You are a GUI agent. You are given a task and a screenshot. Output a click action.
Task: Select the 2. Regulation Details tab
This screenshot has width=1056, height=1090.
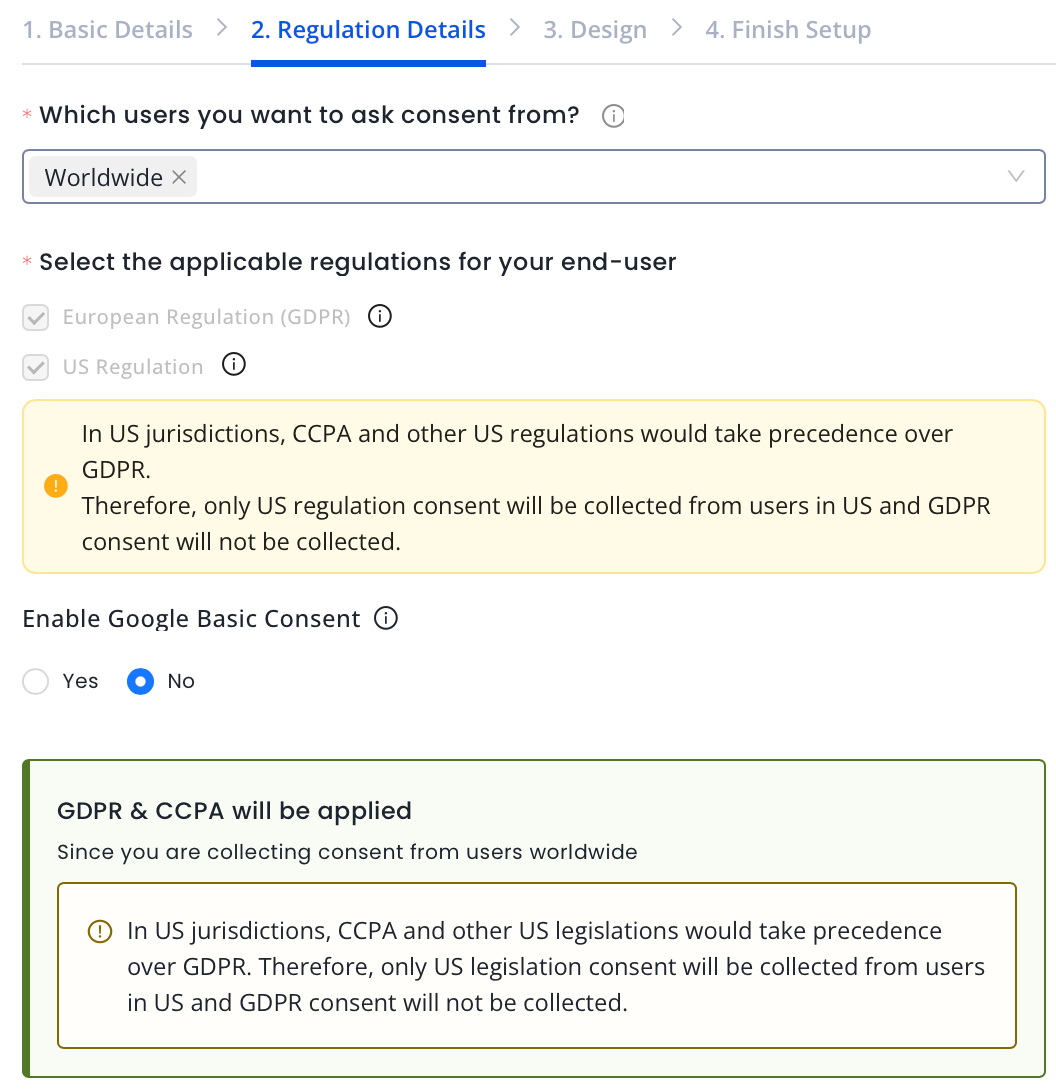click(x=368, y=30)
